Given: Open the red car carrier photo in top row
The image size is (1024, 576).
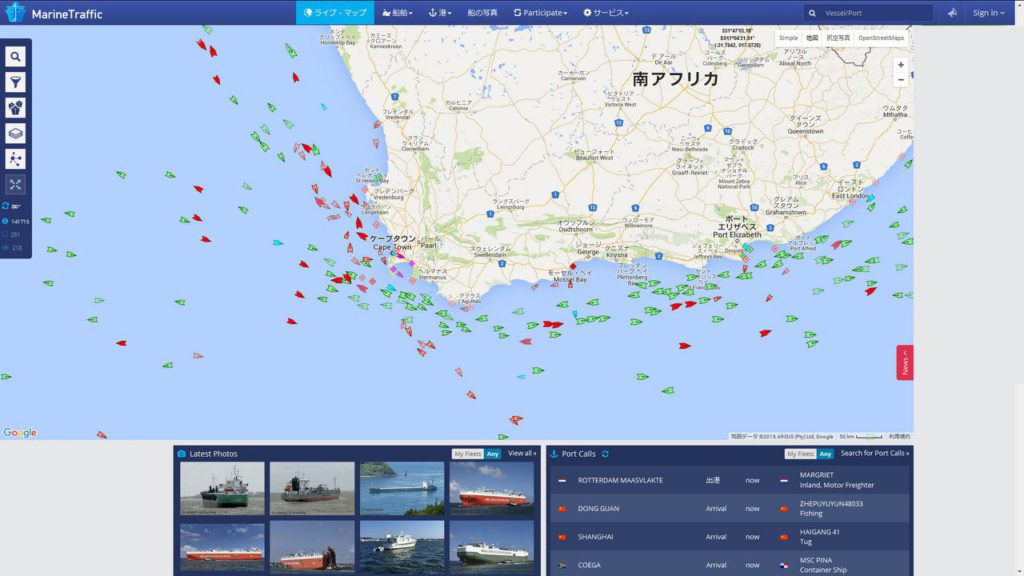Looking at the screenshot, I should [492, 488].
